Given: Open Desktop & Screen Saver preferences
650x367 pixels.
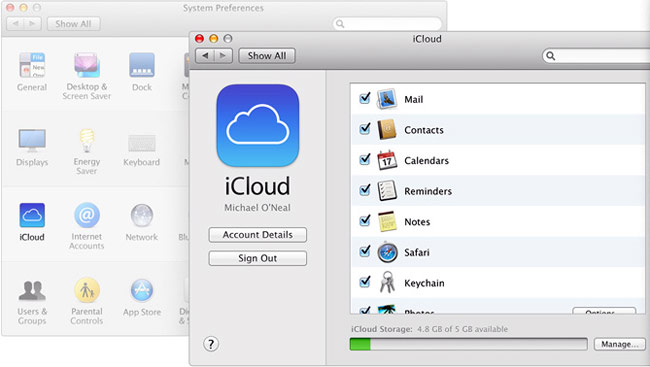Looking at the screenshot, I should click(x=87, y=76).
